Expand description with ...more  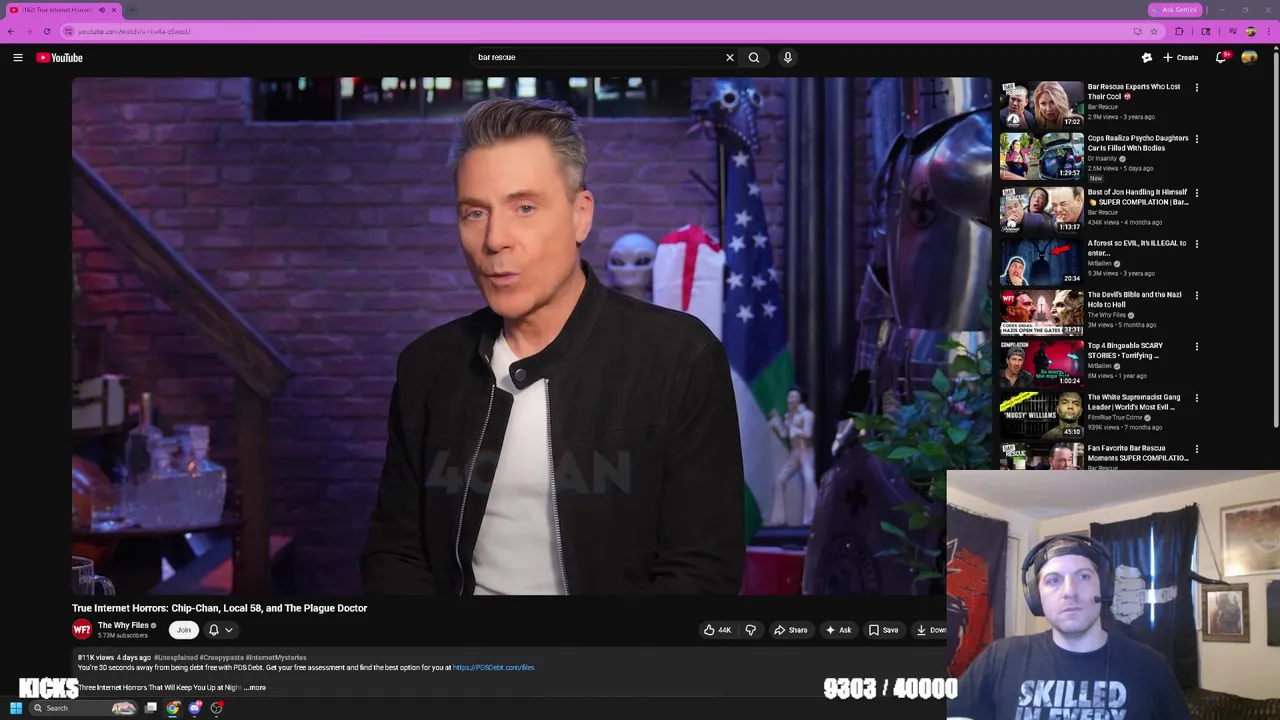[x=255, y=688]
